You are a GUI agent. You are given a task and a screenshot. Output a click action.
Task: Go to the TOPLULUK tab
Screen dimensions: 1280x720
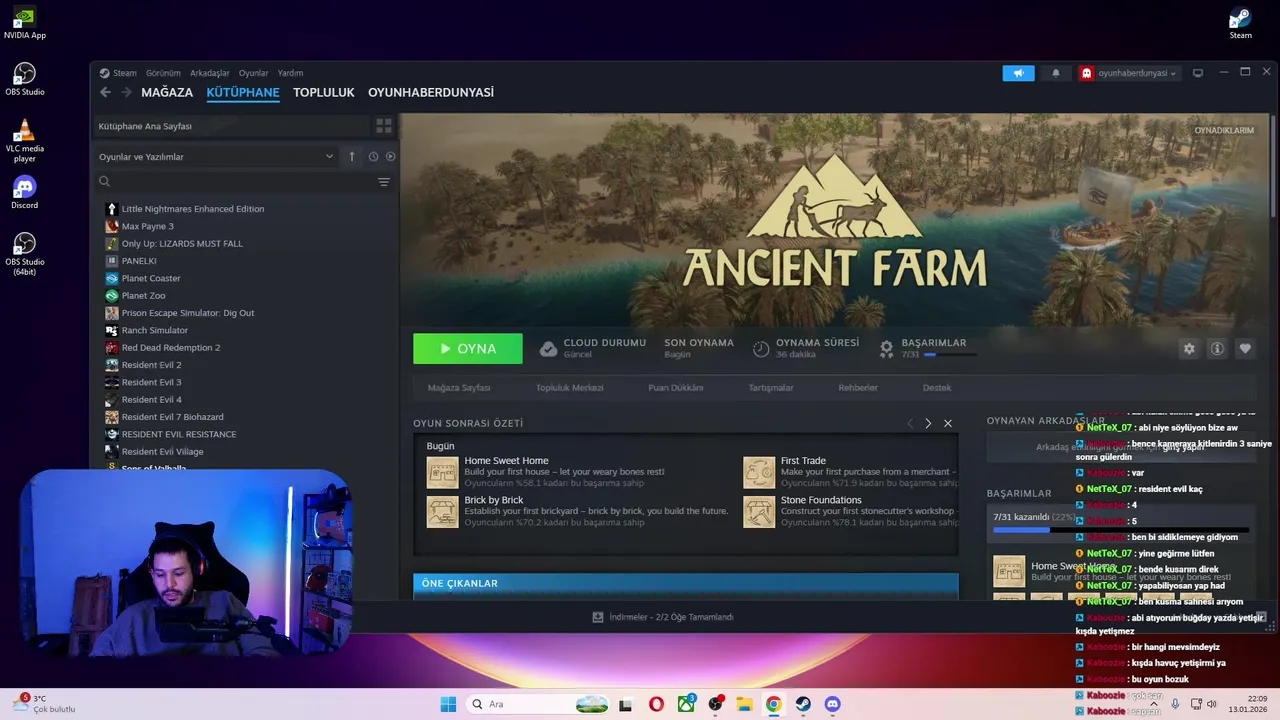324,92
